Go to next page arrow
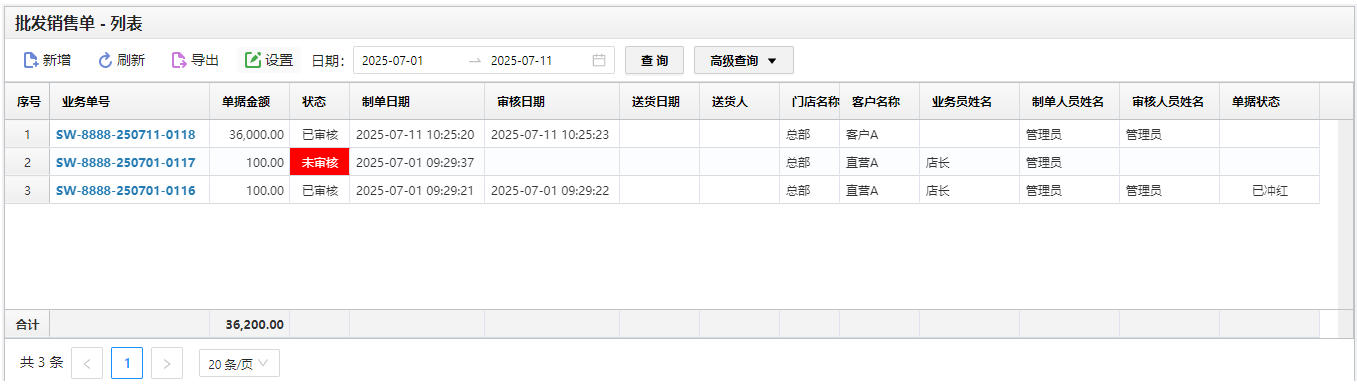 pyautogui.click(x=167, y=363)
